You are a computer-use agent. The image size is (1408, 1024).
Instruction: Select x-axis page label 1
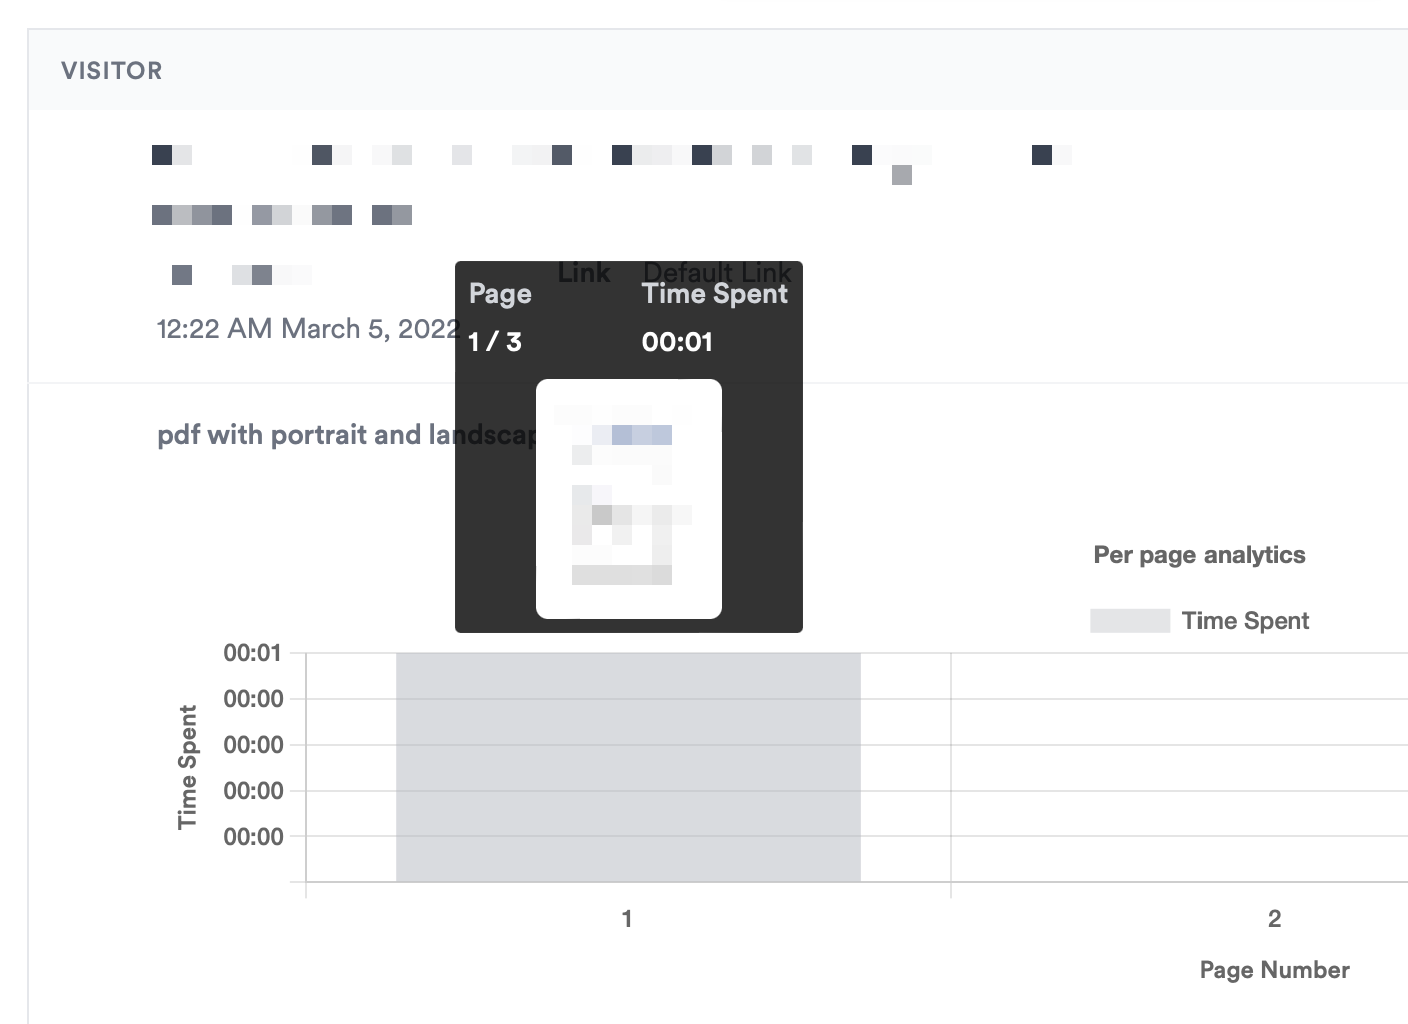[x=627, y=918]
